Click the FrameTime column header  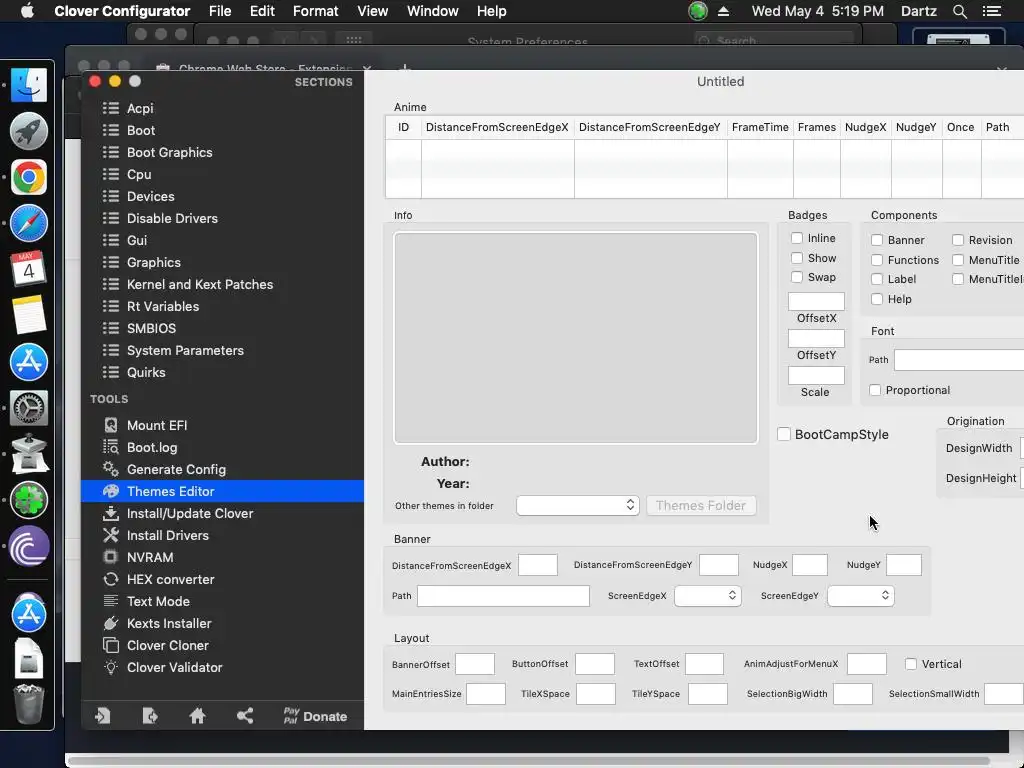(760, 127)
